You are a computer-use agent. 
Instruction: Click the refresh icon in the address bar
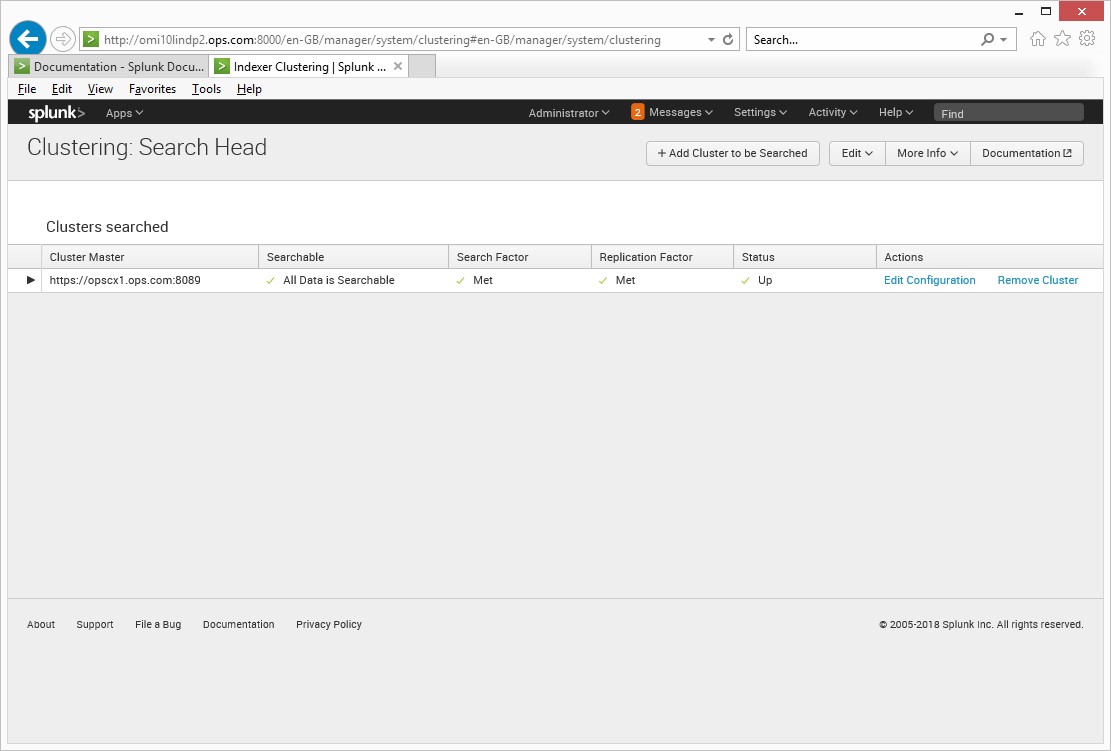[x=728, y=40]
